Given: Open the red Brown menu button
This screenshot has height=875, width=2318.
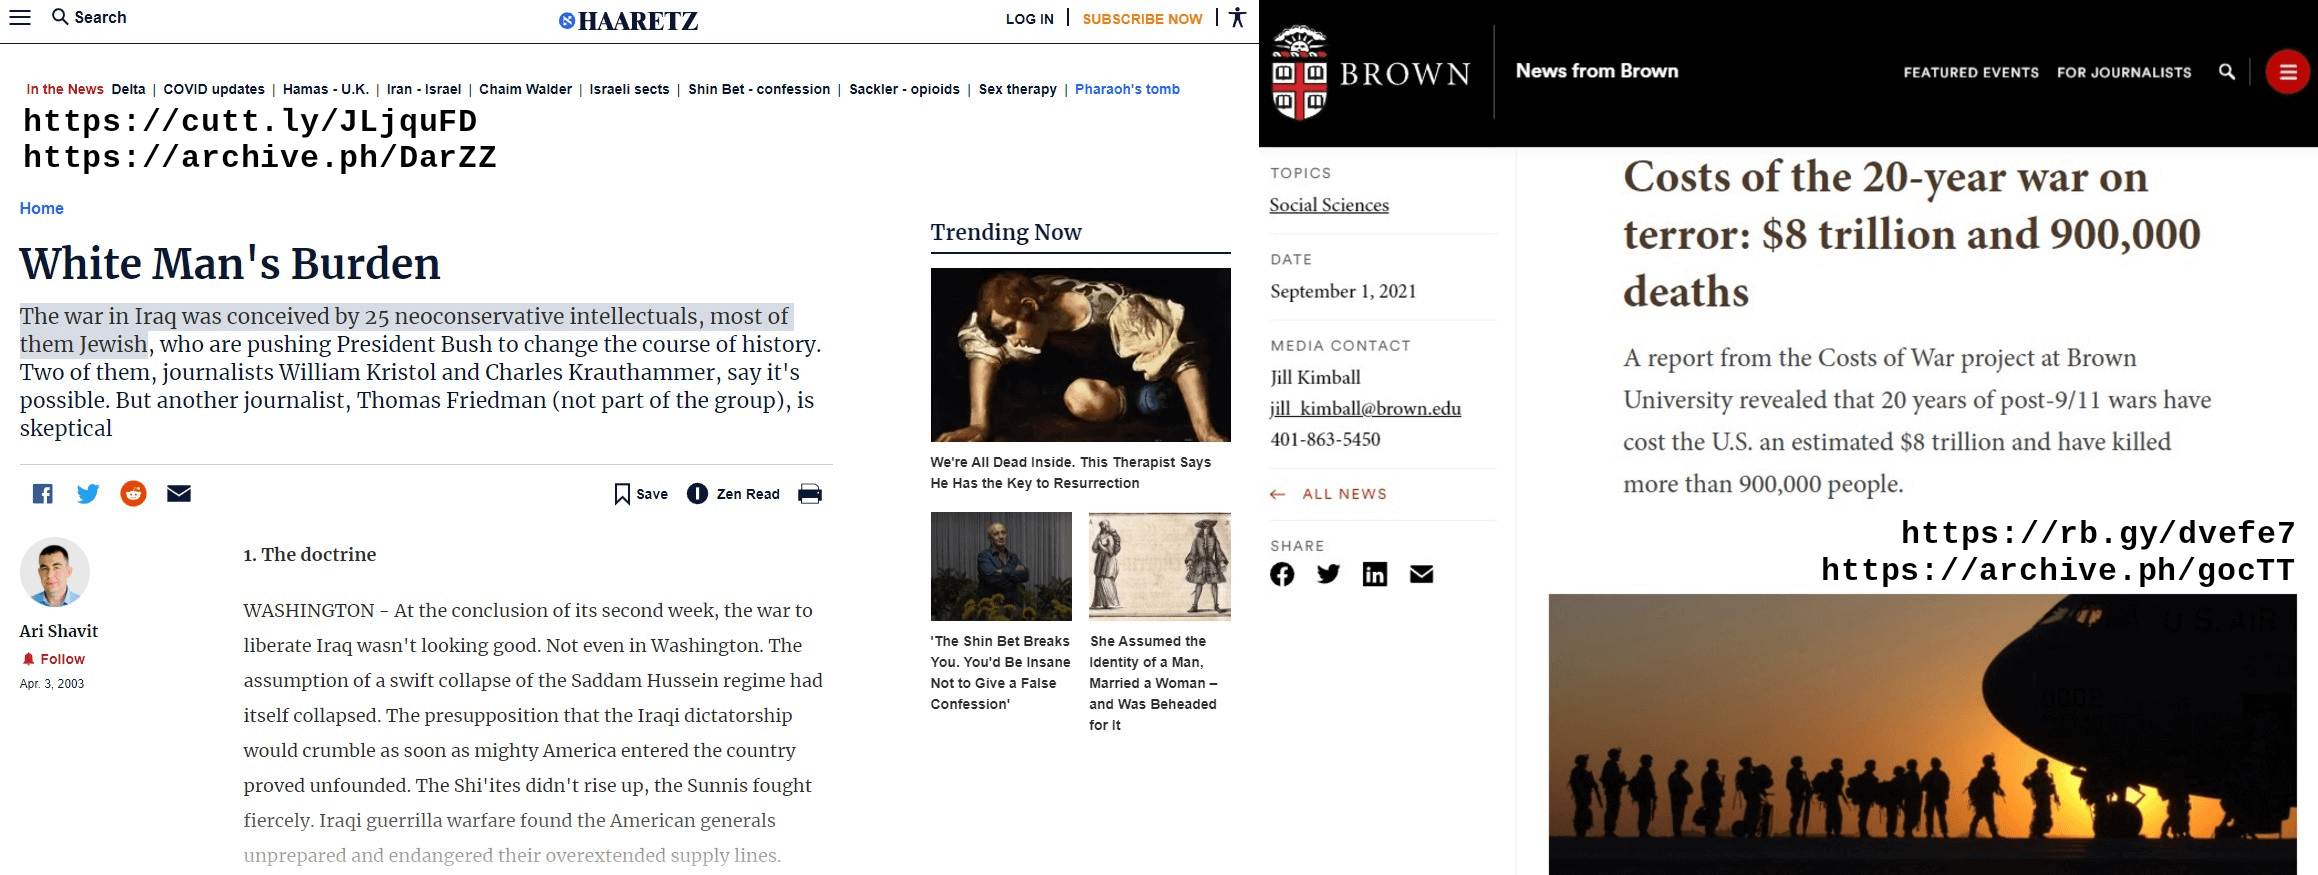Looking at the screenshot, I should [2287, 72].
